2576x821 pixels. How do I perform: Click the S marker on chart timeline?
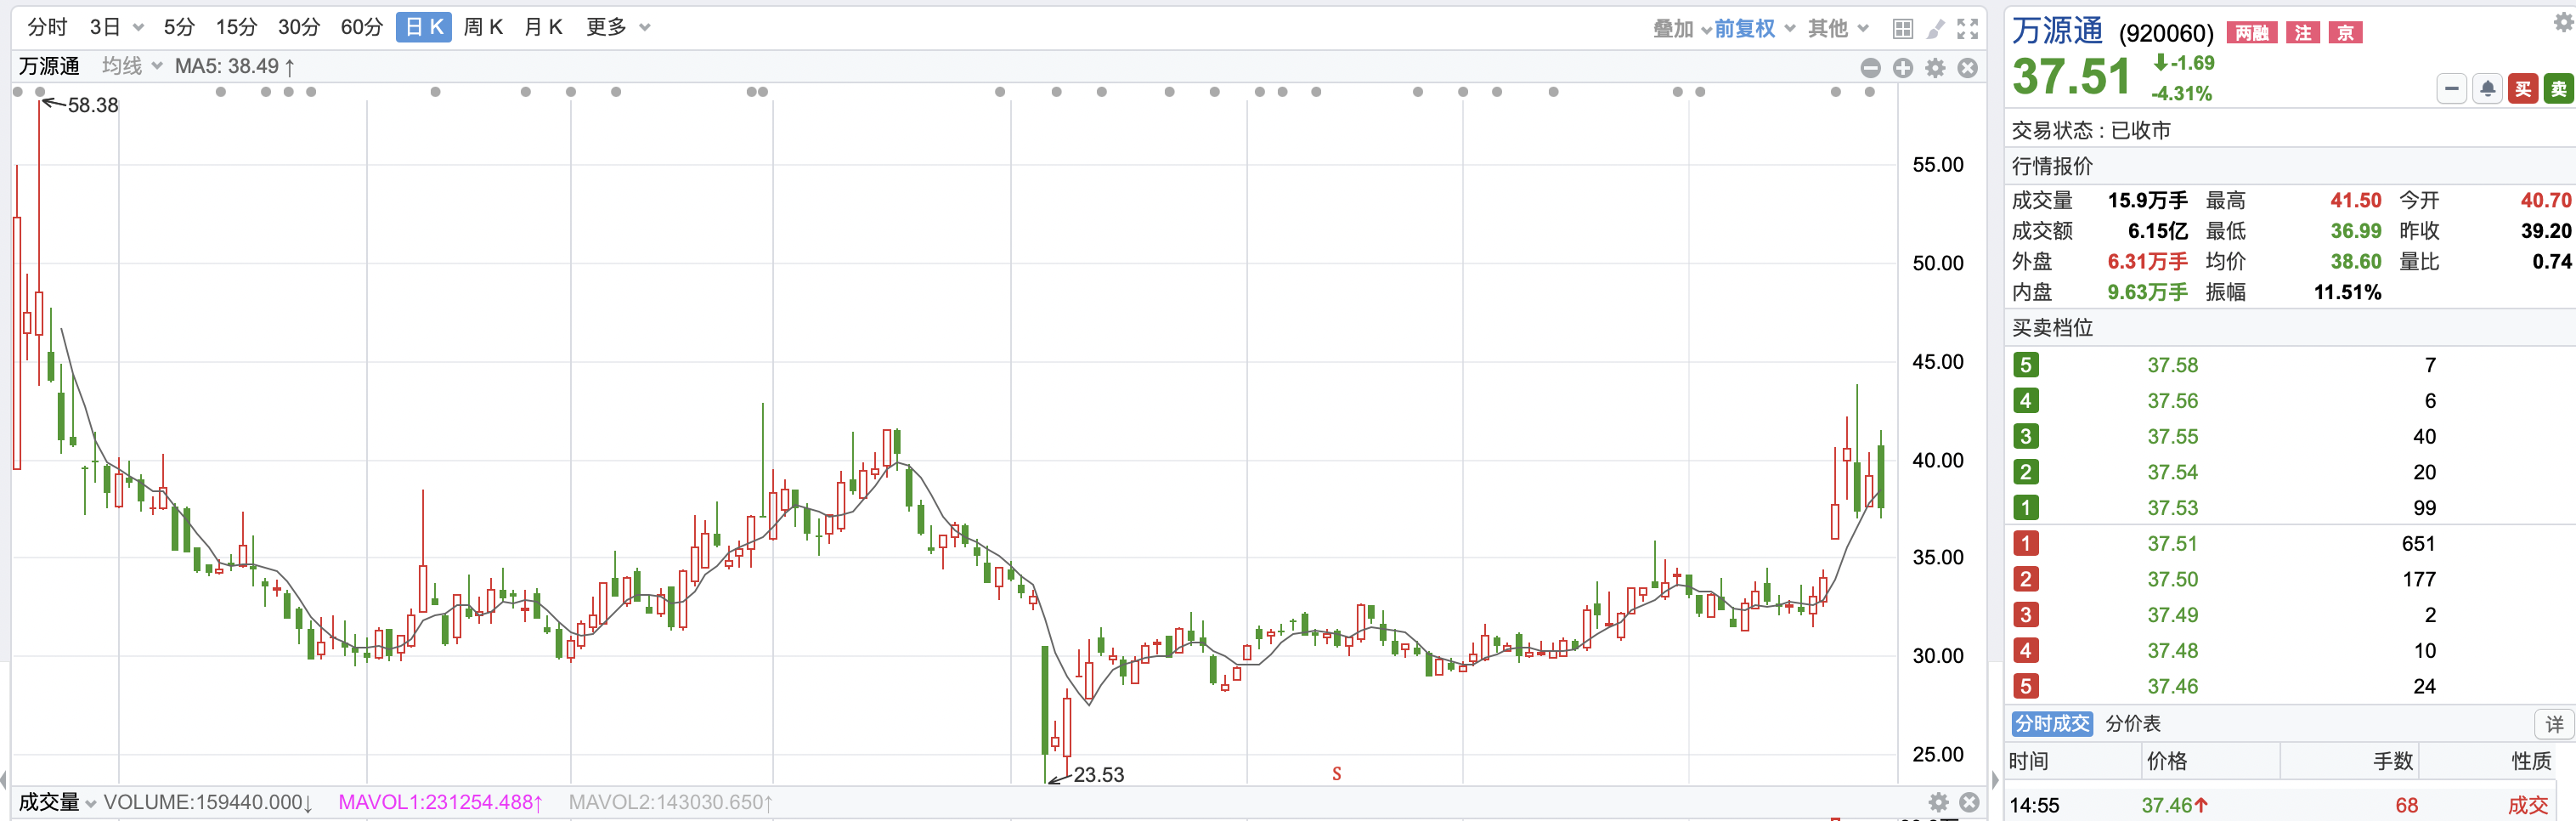[1337, 774]
